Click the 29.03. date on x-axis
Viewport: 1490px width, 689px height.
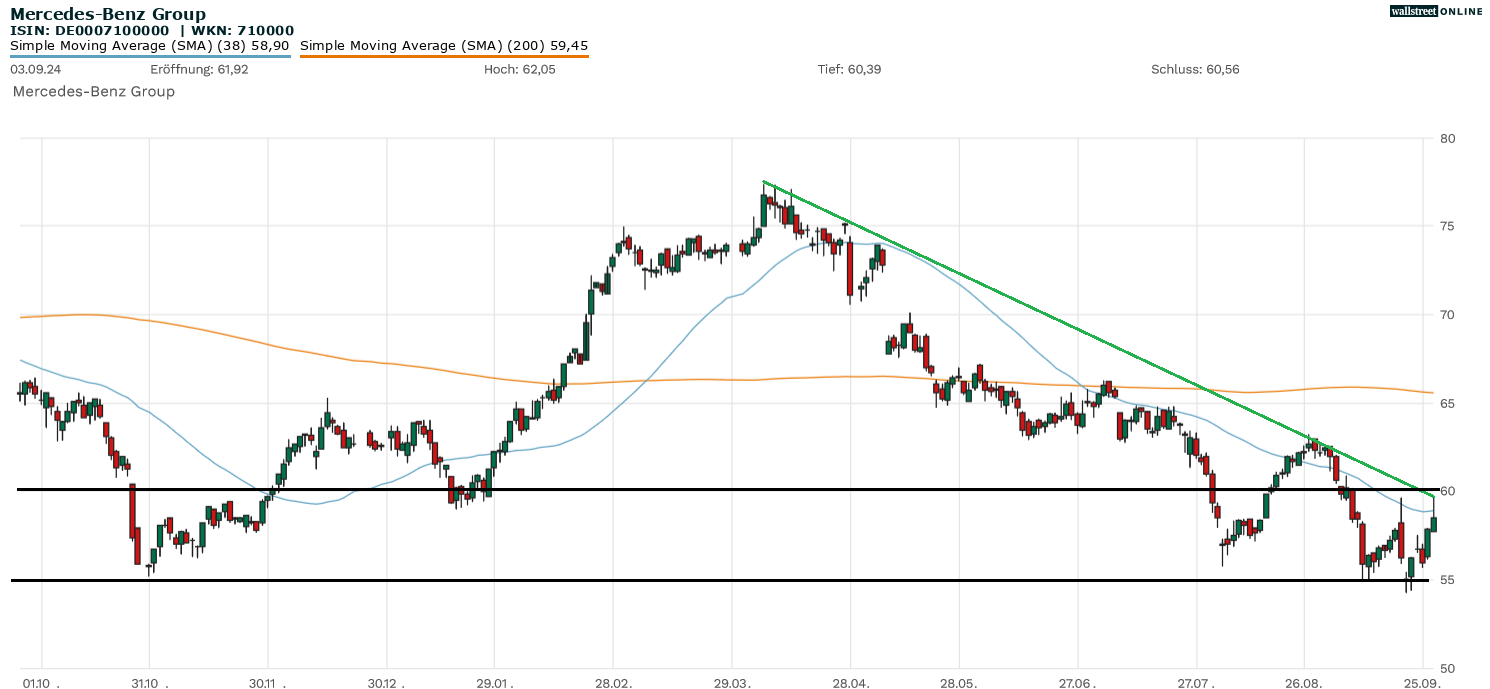[731, 681]
